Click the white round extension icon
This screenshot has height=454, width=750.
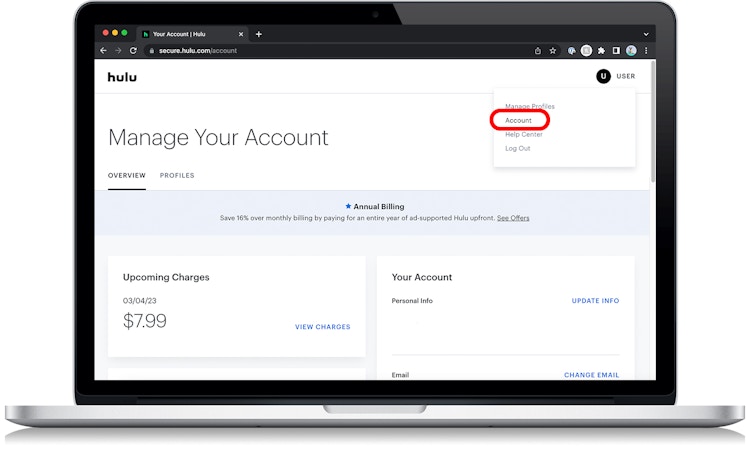586,51
